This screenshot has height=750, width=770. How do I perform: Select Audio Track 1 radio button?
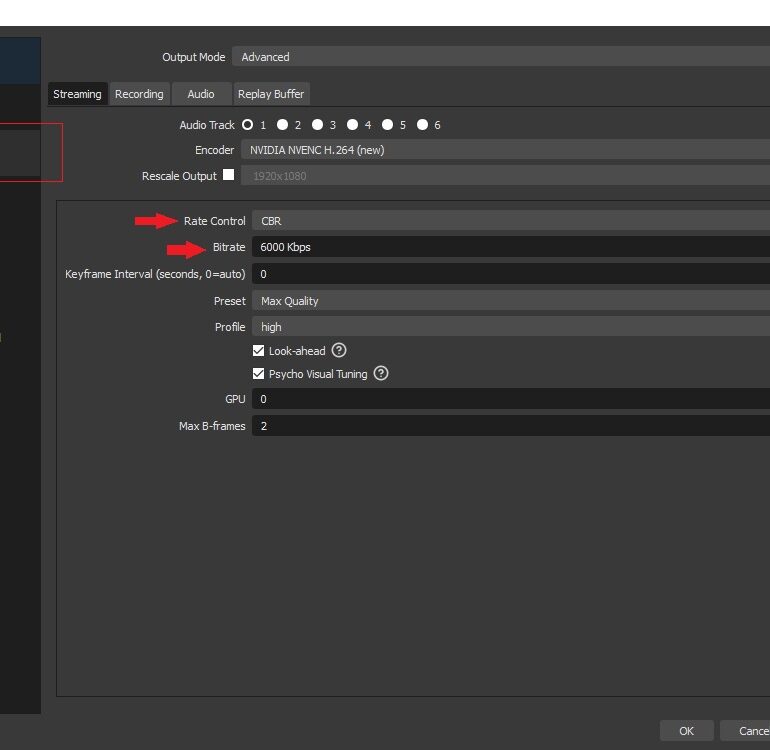click(x=248, y=125)
